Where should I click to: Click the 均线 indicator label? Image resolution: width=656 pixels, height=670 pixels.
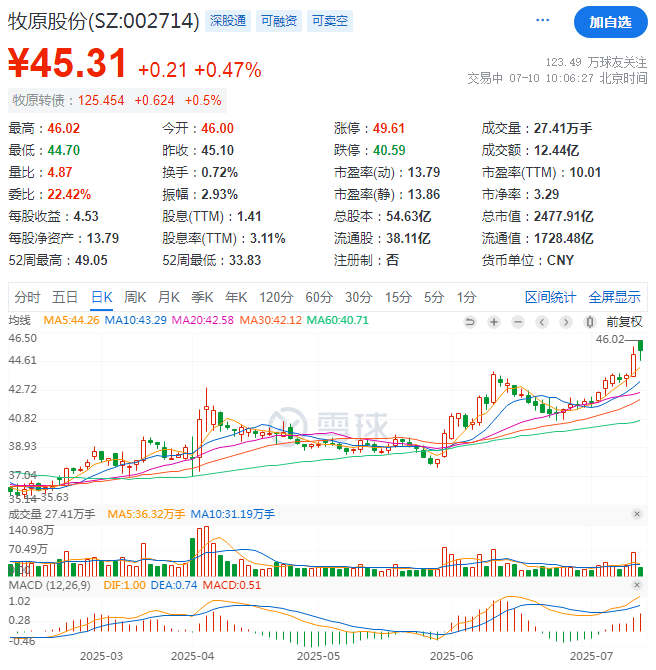coord(20,320)
